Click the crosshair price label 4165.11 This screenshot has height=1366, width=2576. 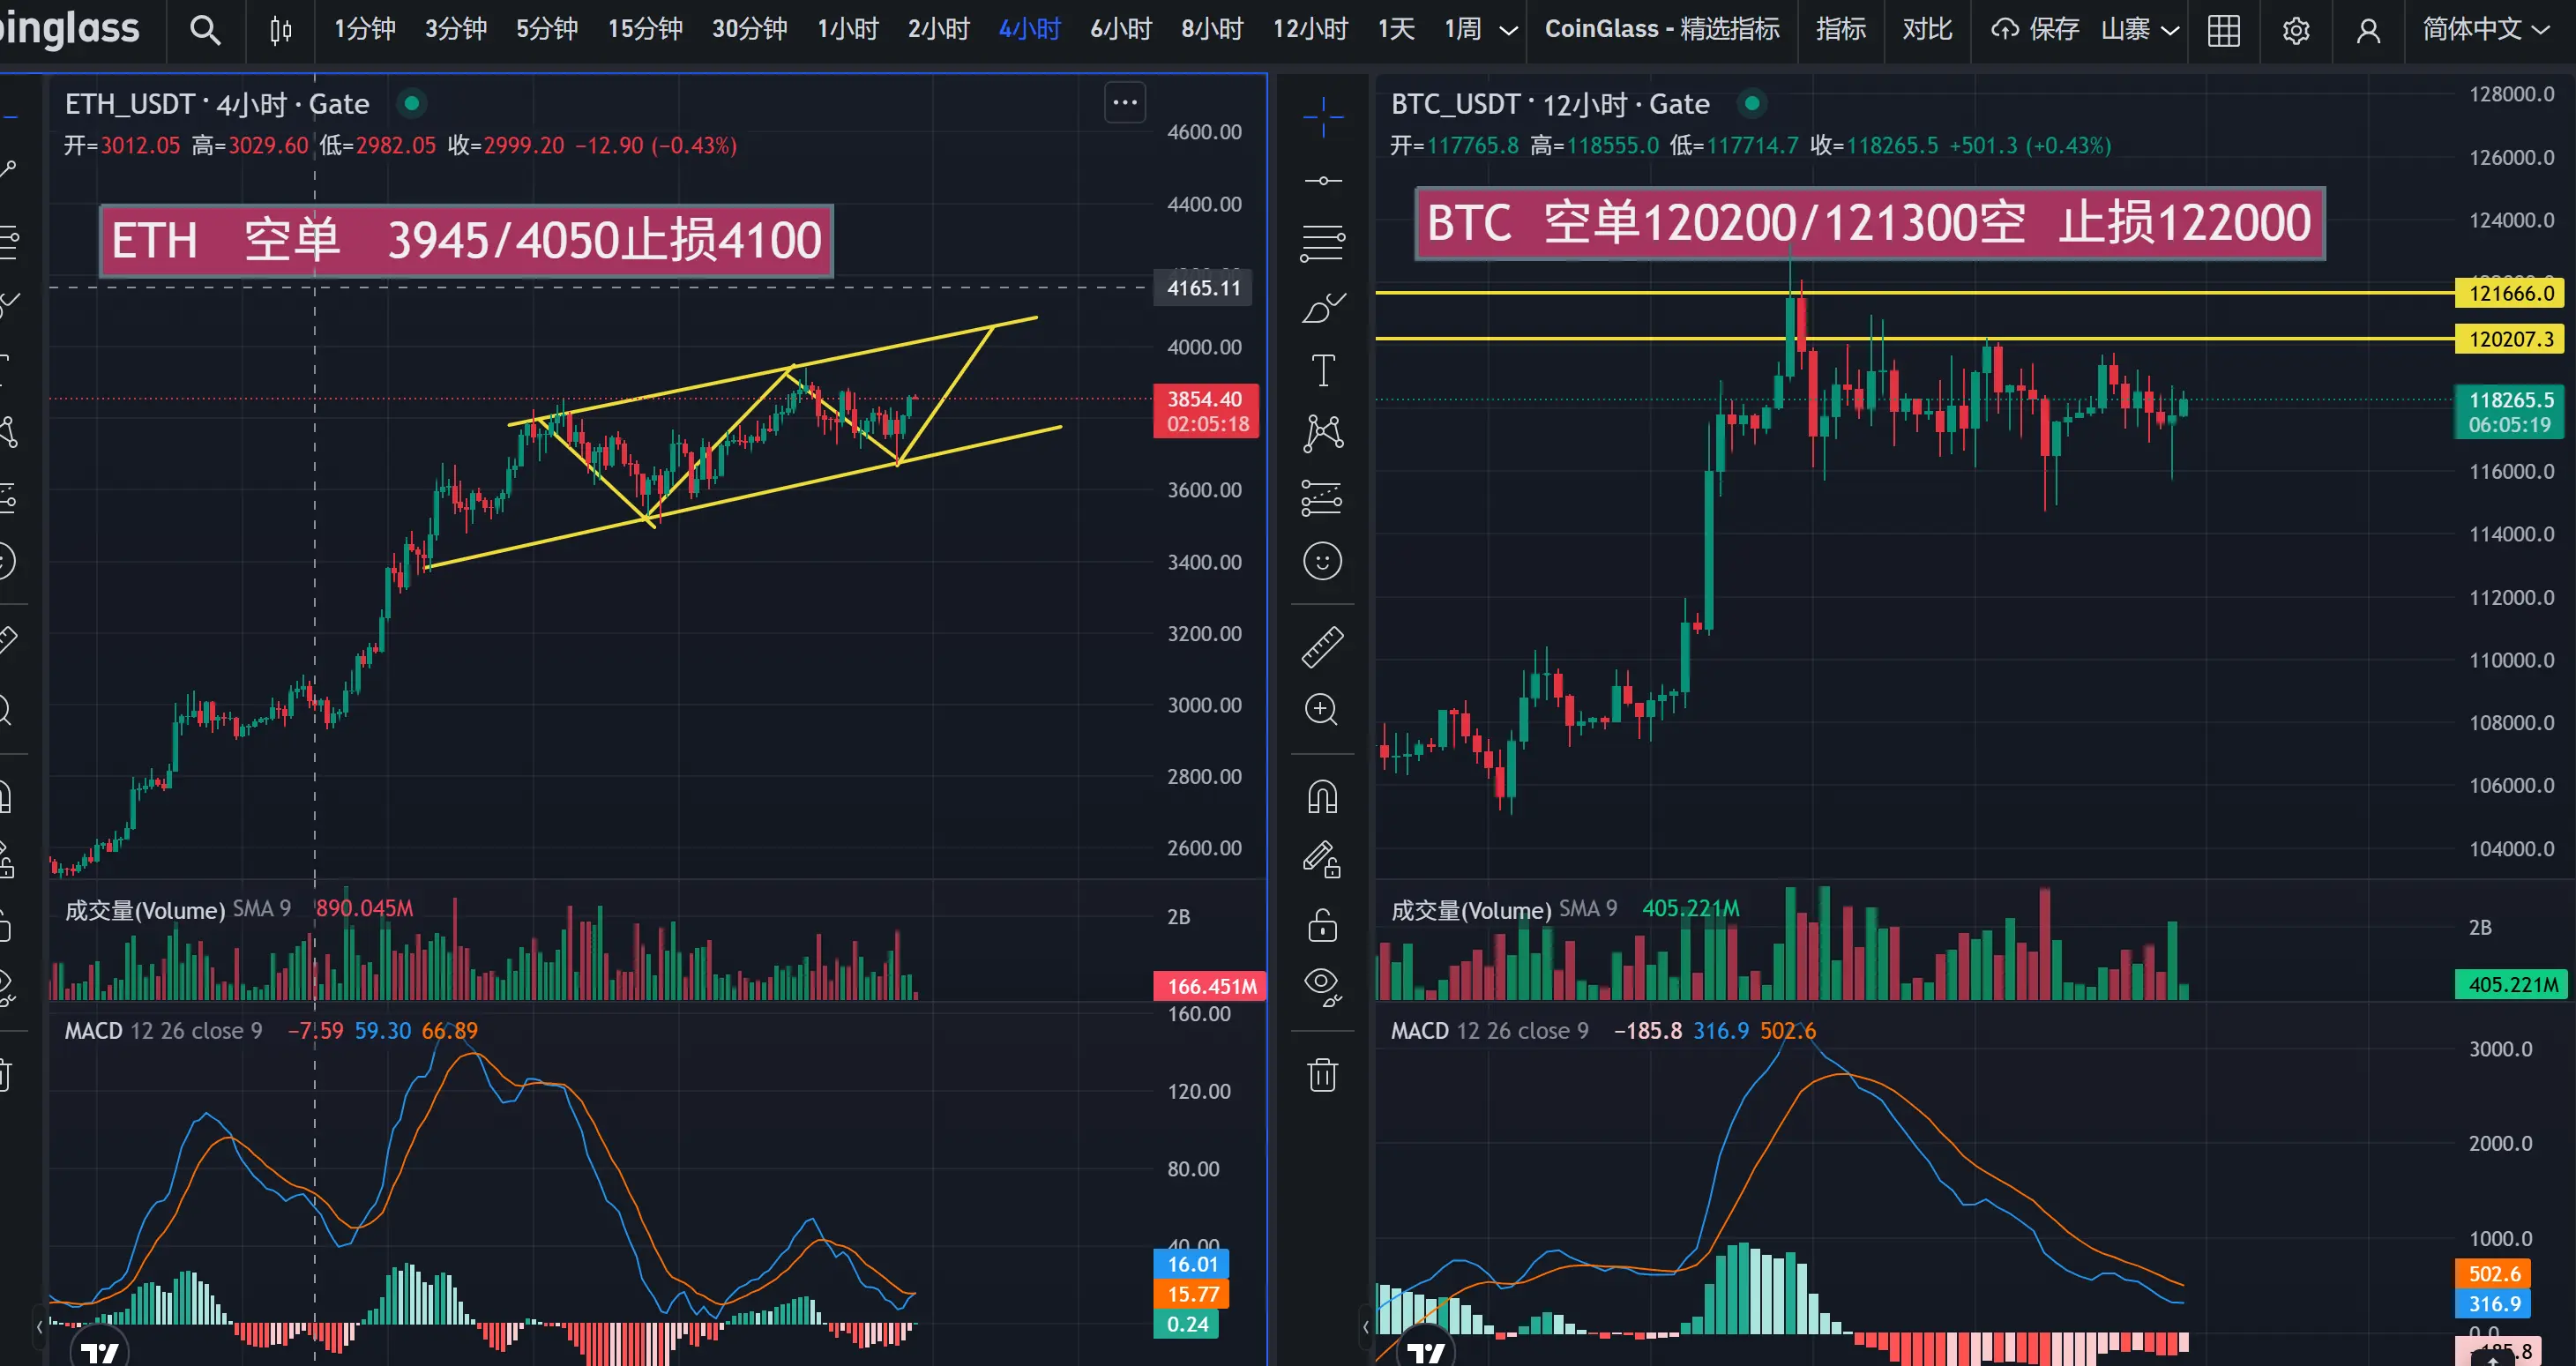(1203, 288)
